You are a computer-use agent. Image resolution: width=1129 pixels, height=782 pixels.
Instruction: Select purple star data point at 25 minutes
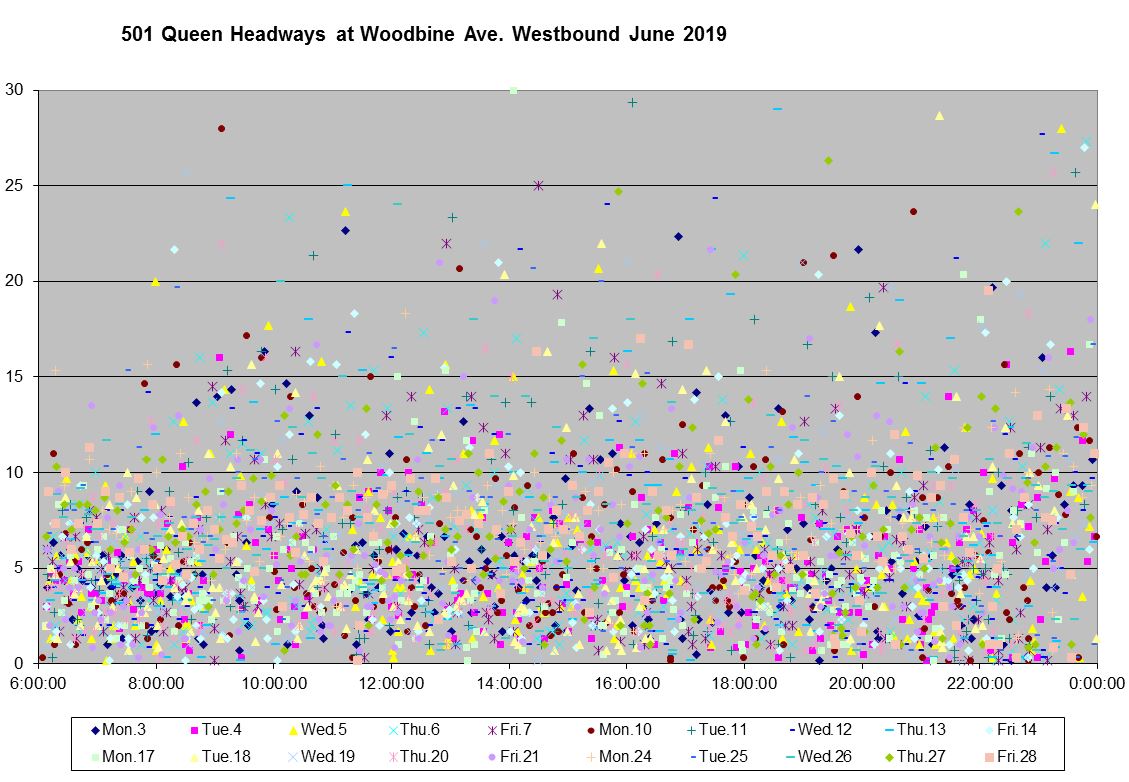coord(538,185)
